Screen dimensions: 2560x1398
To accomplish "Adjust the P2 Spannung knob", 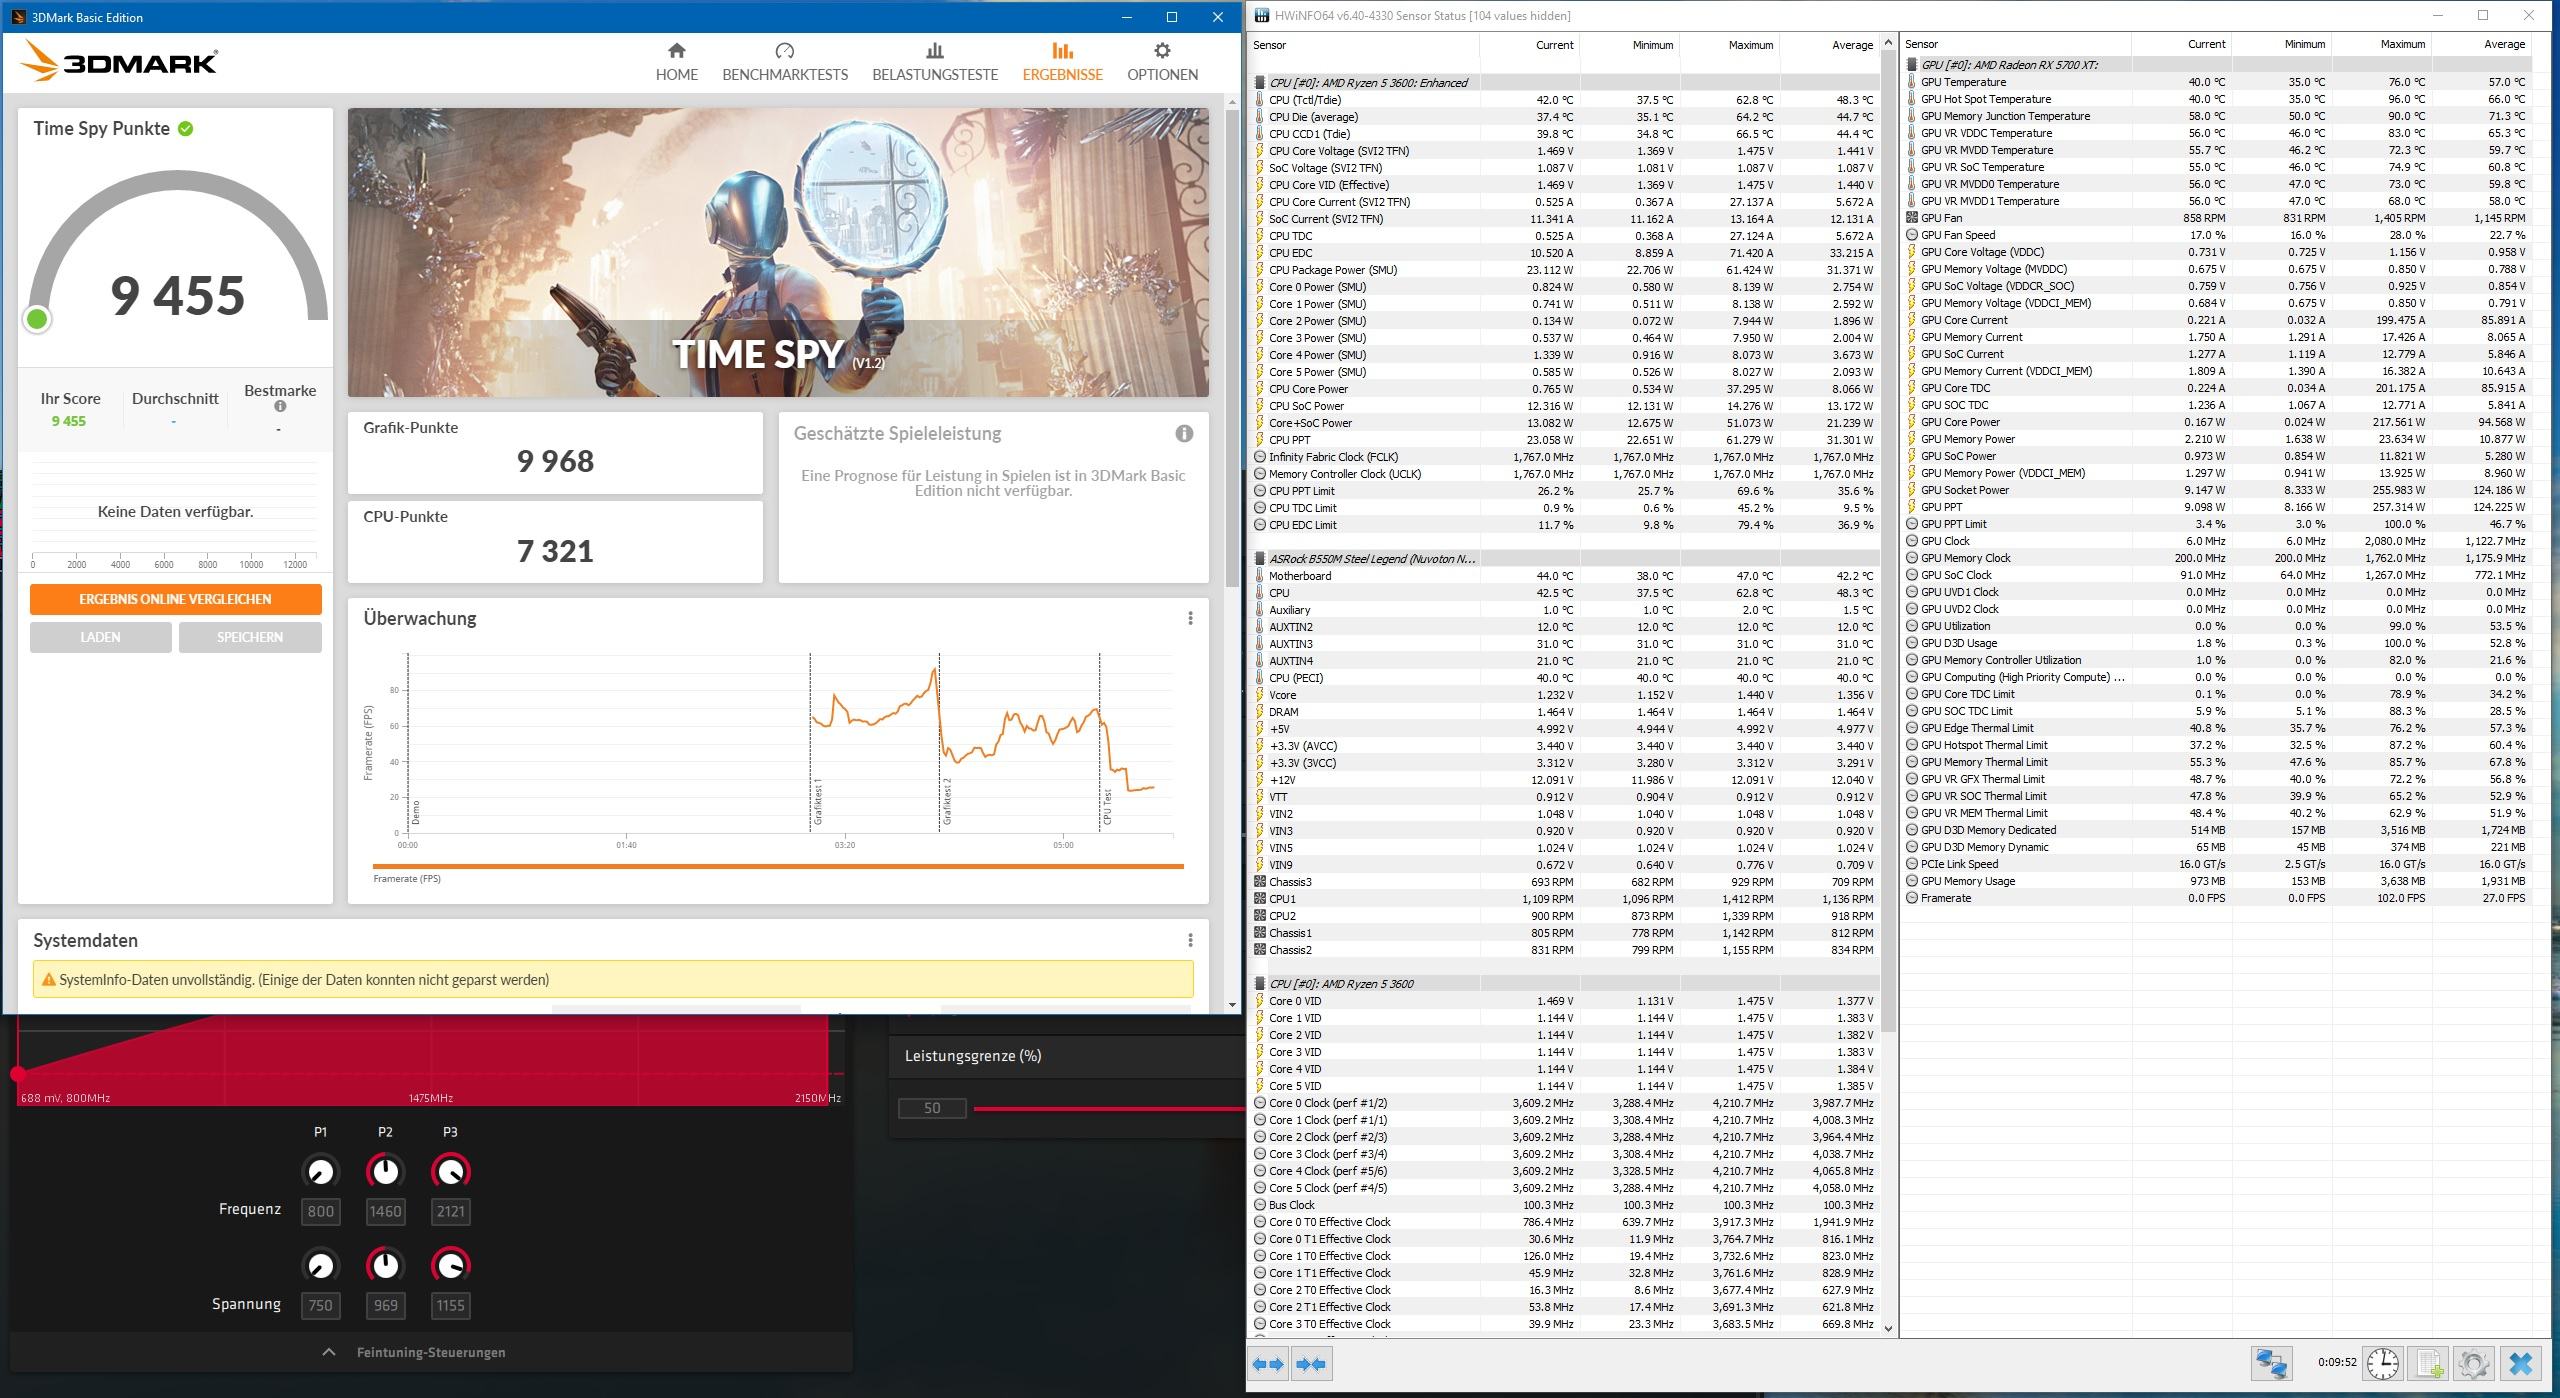I will (385, 1265).
